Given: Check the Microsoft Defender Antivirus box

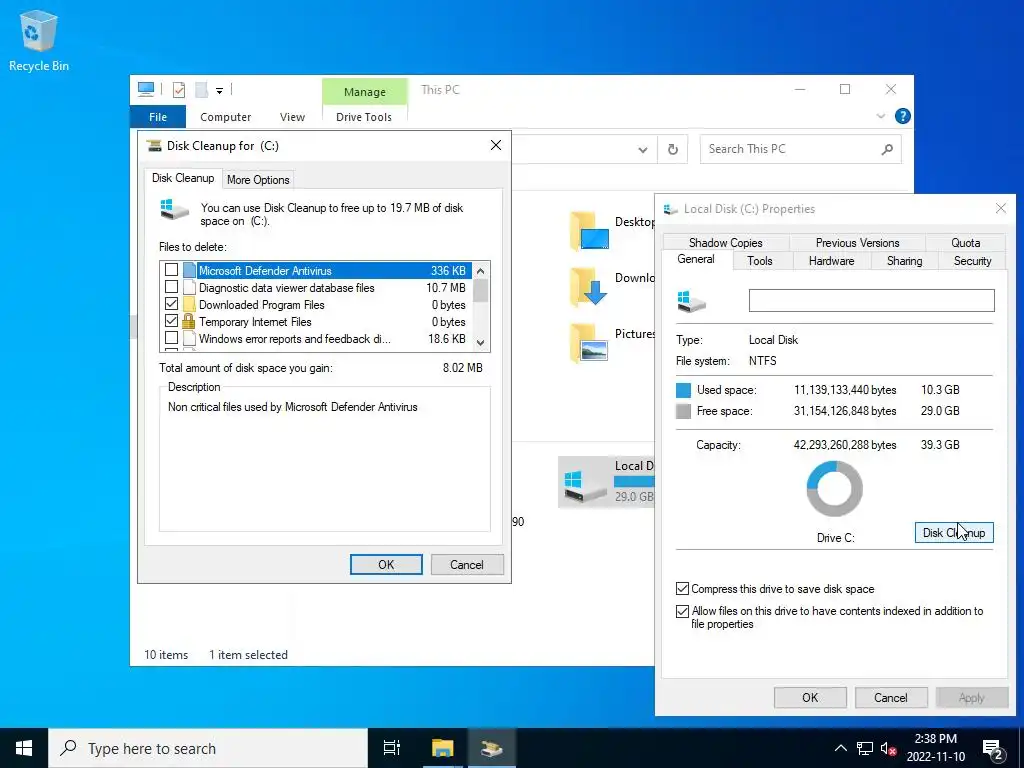Looking at the screenshot, I should (171, 270).
